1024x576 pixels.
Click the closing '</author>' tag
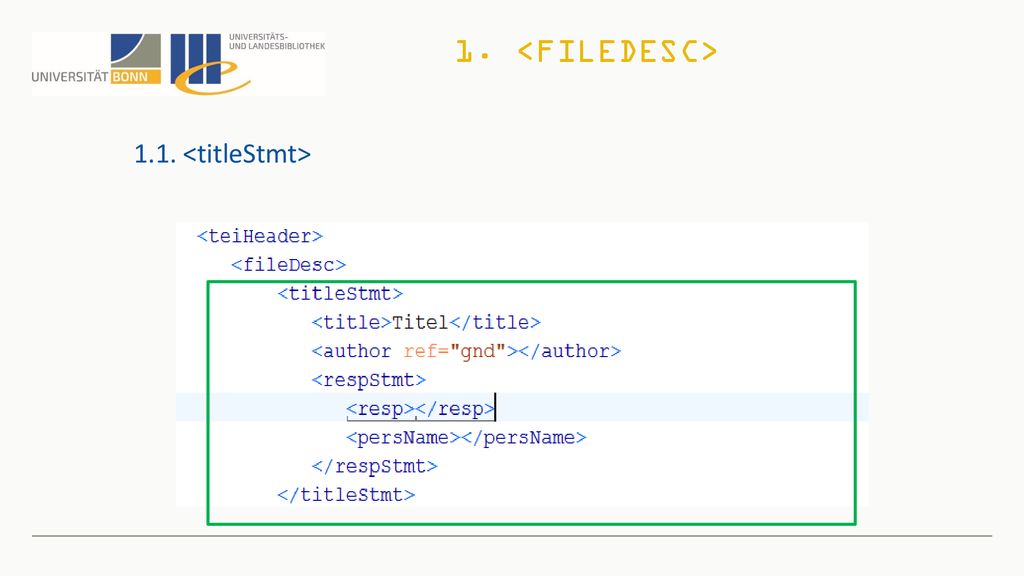(x=569, y=351)
